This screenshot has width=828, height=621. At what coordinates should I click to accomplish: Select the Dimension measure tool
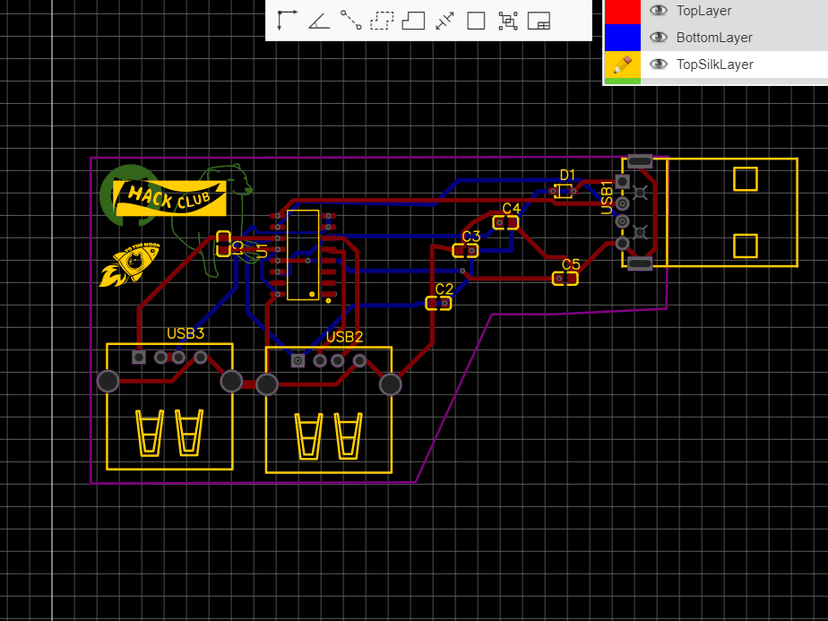(x=445, y=21)
